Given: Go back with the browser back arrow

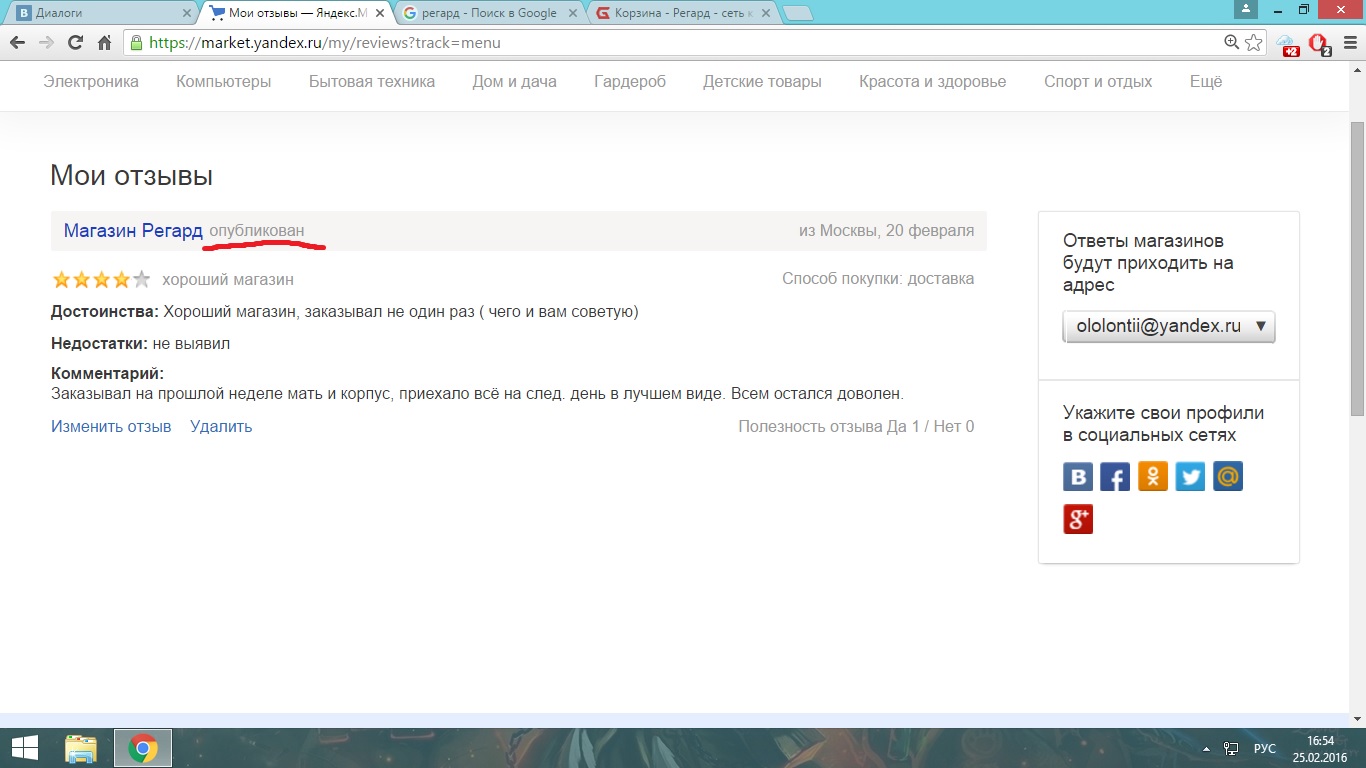Looking at the screenshot, I should coord(17,43).
